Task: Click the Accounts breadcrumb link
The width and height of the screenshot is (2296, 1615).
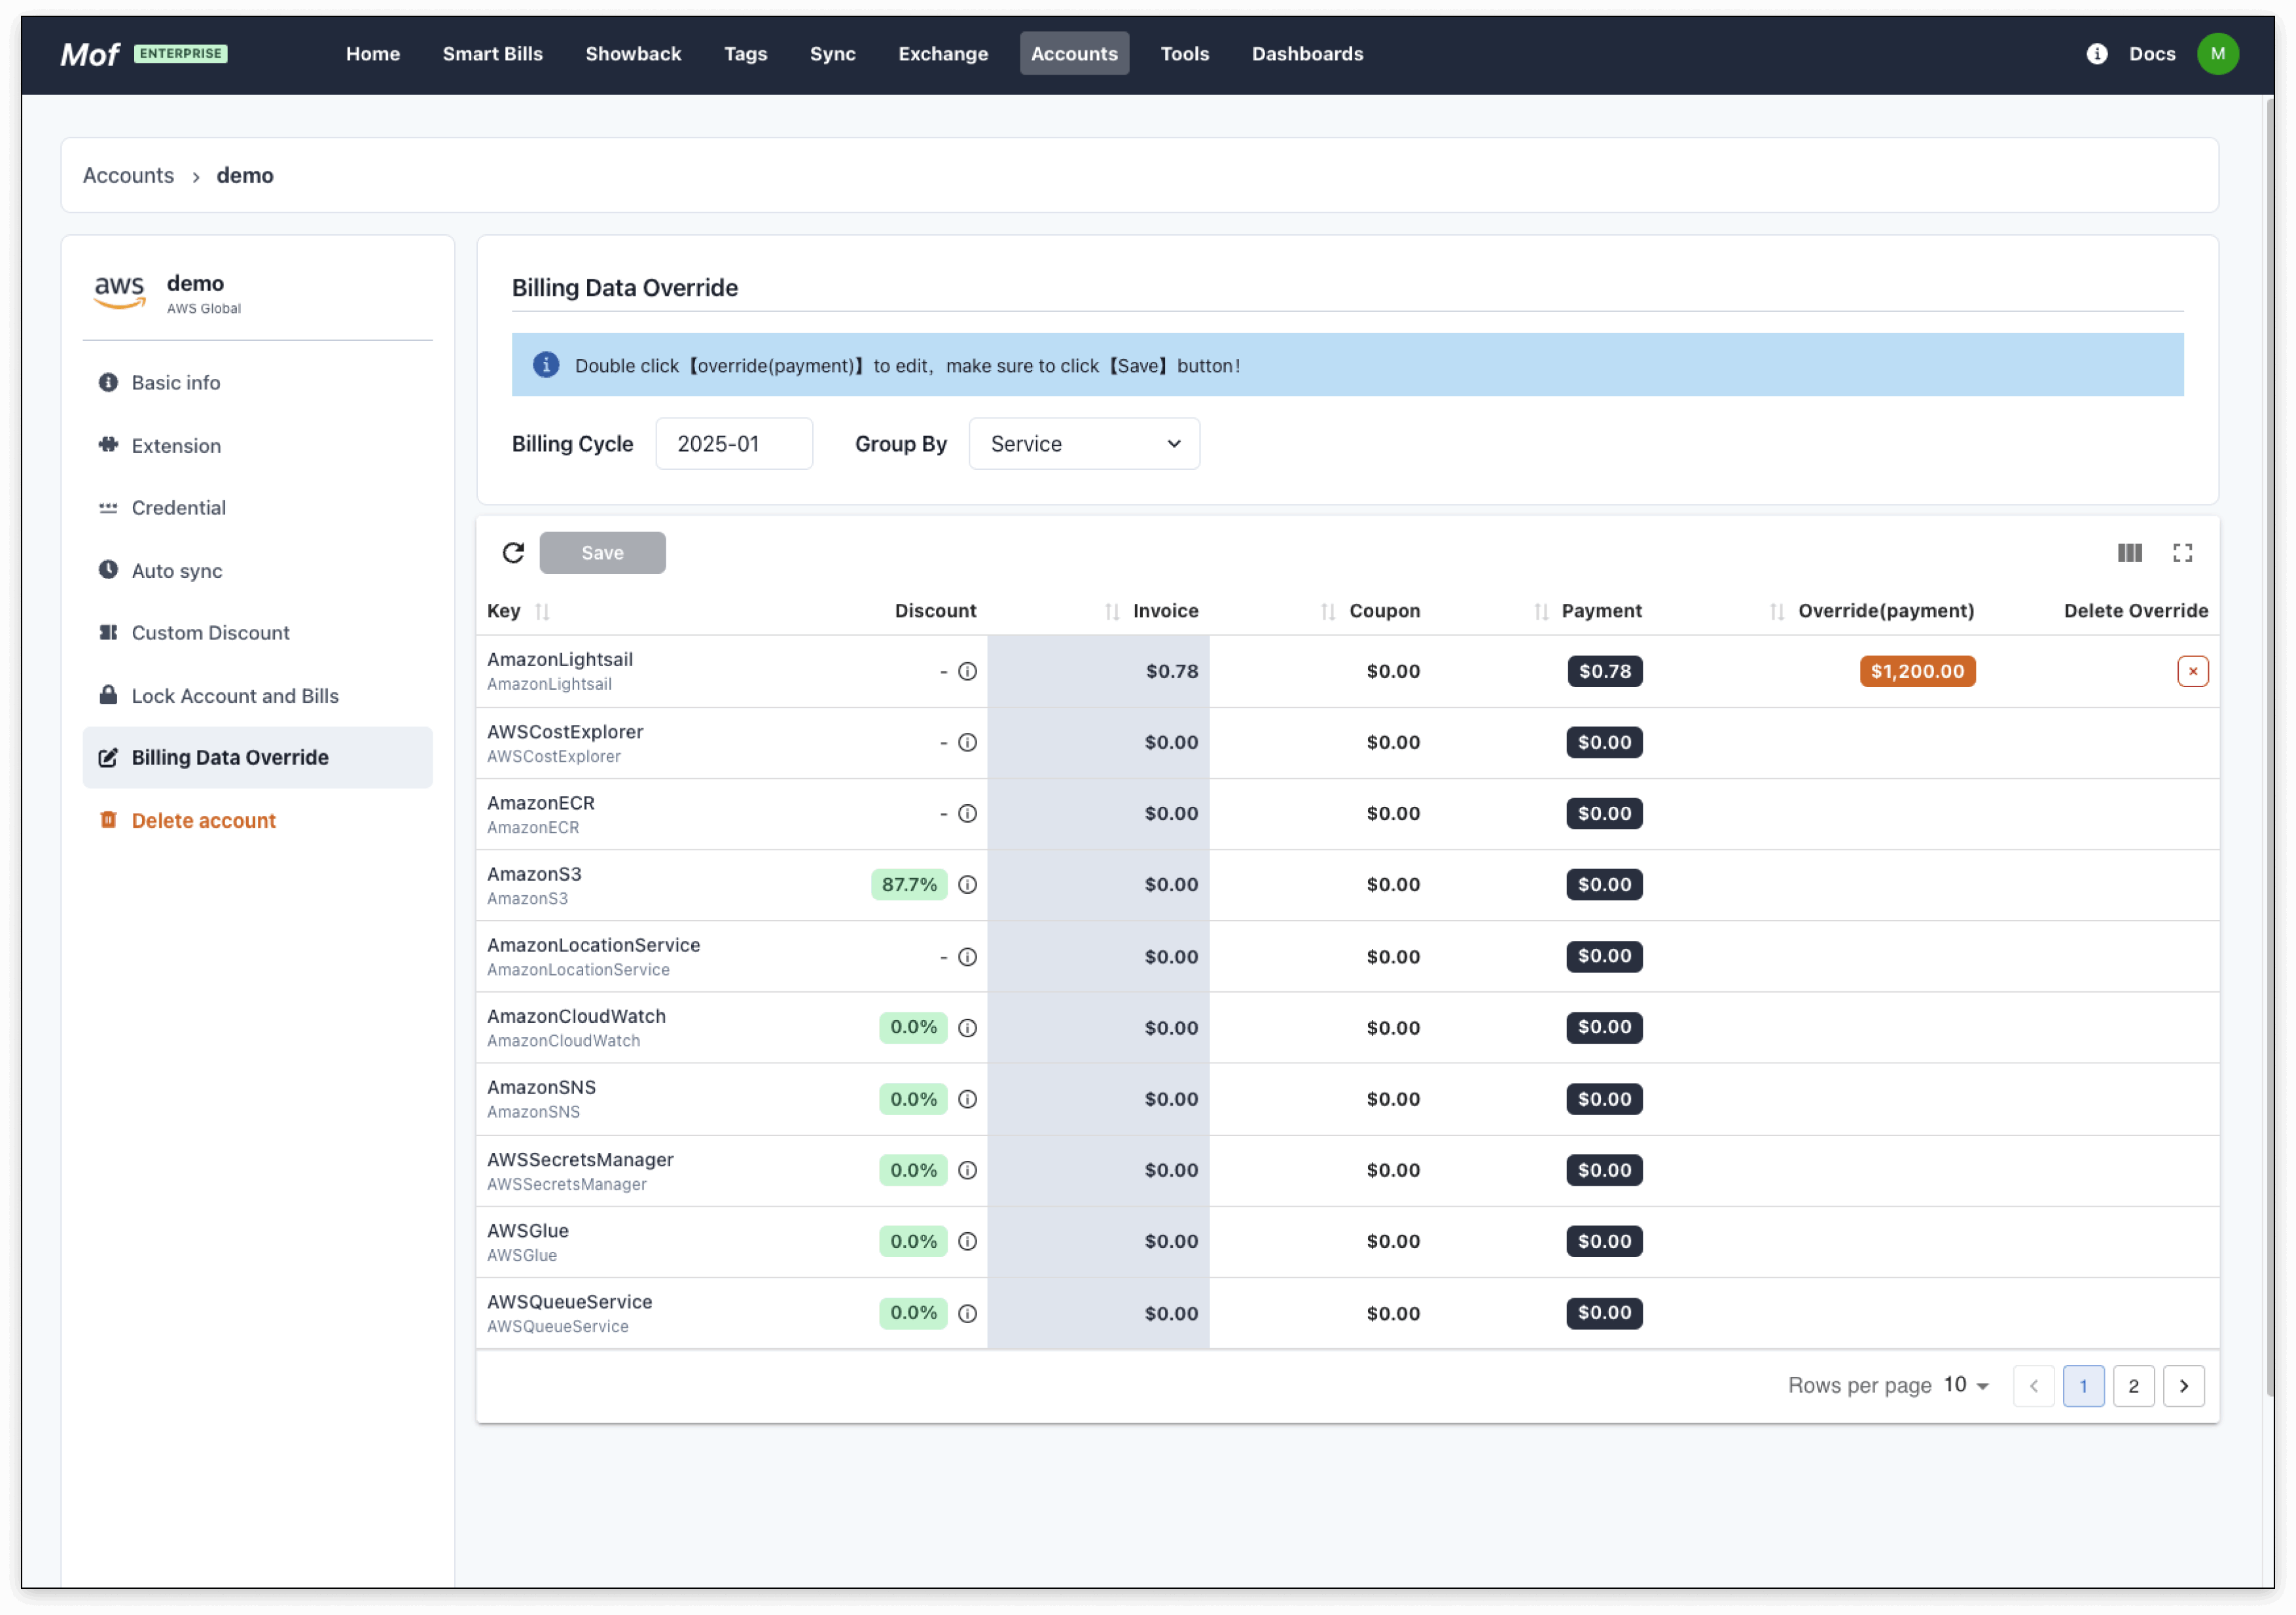Action: coord(128,175)
